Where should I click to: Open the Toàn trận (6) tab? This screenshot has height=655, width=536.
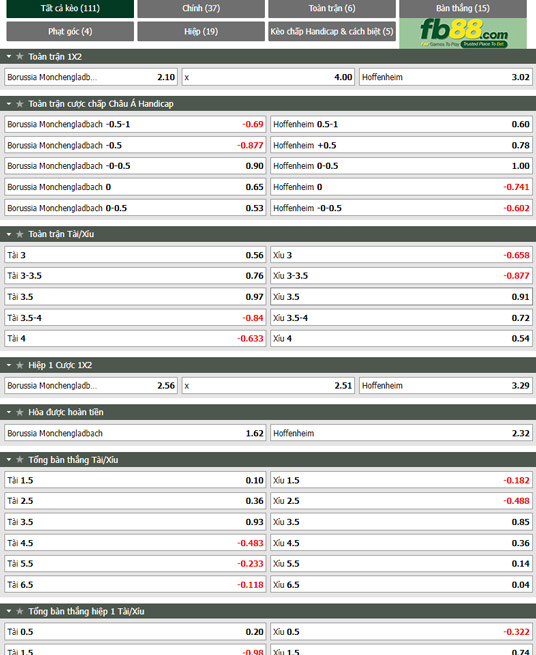(x=332, y=8)
